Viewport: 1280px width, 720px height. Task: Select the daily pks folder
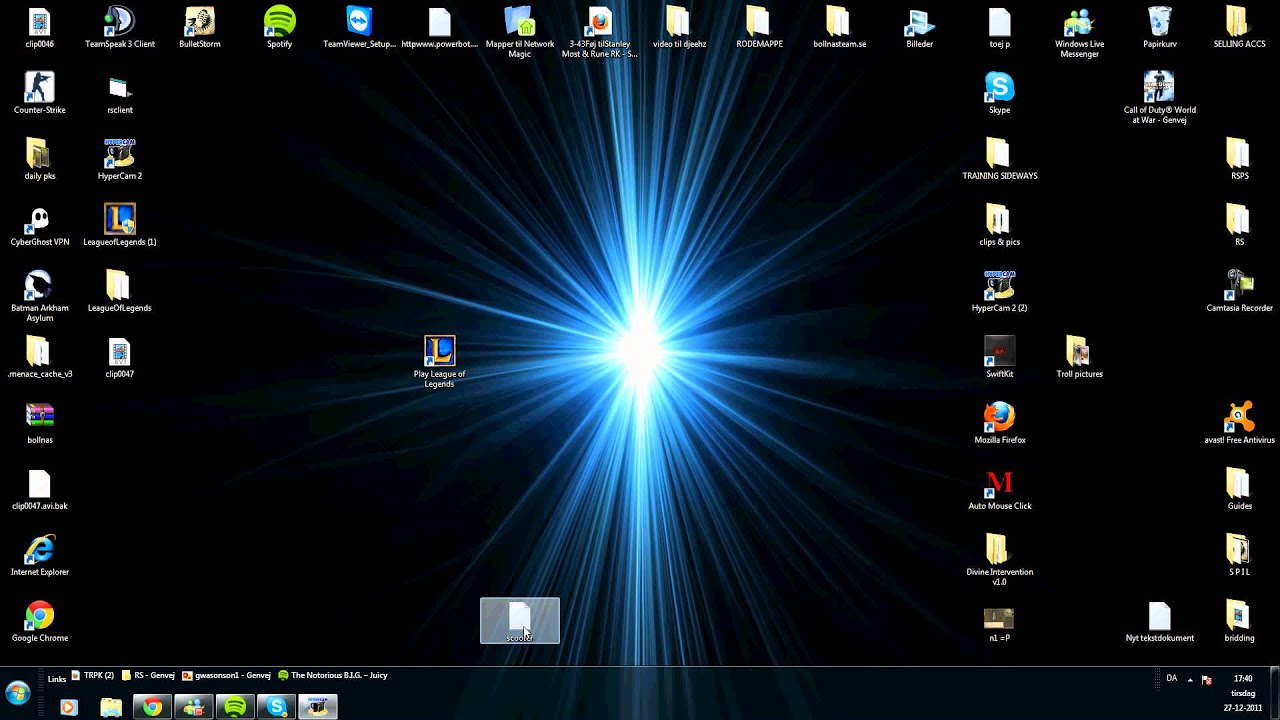point(40,160)
